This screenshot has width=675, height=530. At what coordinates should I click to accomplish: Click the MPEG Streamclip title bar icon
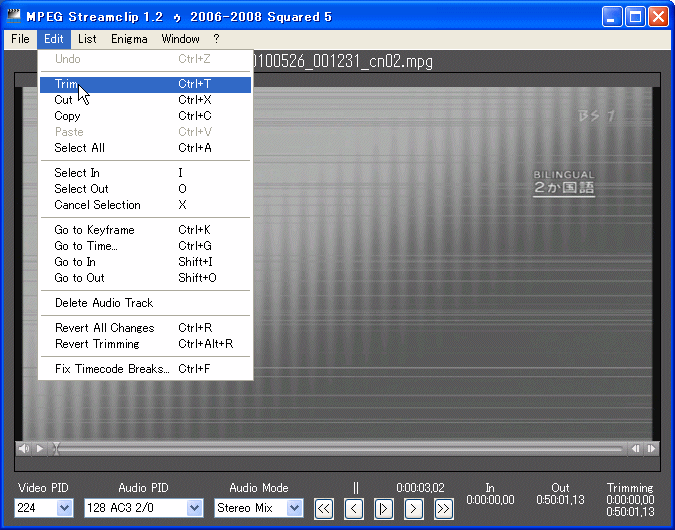pos(15,16)
